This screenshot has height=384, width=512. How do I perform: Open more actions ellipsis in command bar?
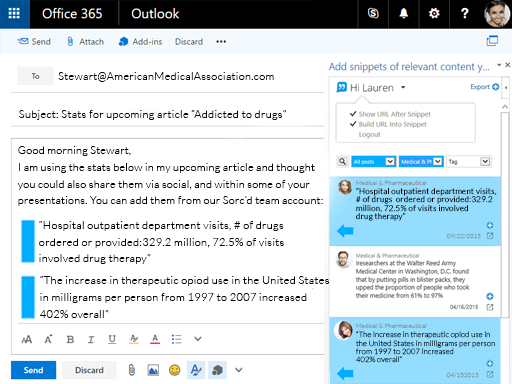pyautogui.click(x=221, y=42)
